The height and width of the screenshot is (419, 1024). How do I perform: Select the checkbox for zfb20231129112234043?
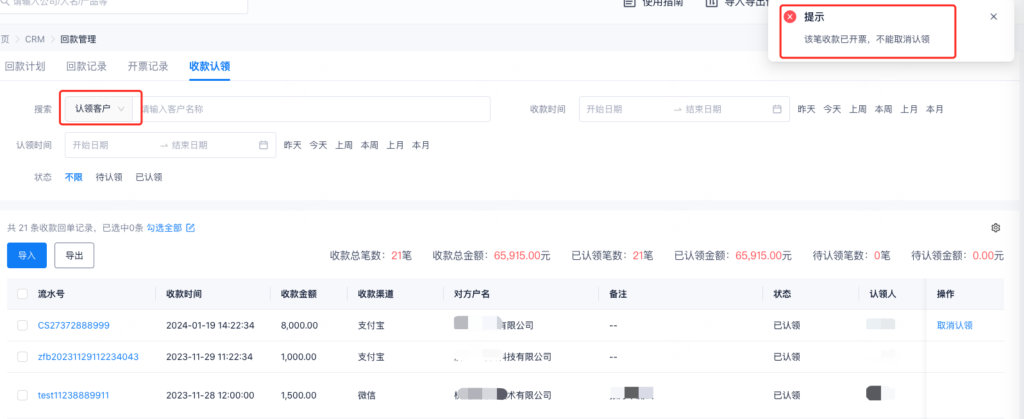click(22, 357)
